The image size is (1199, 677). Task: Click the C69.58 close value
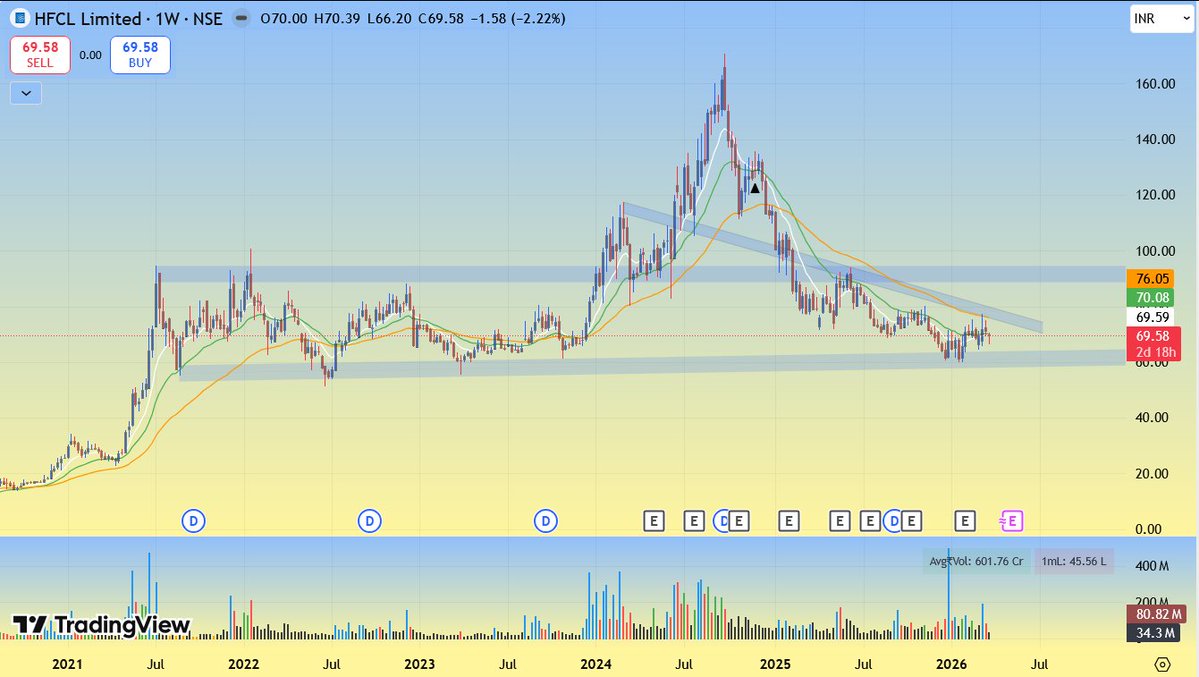(x=440, y=18)
